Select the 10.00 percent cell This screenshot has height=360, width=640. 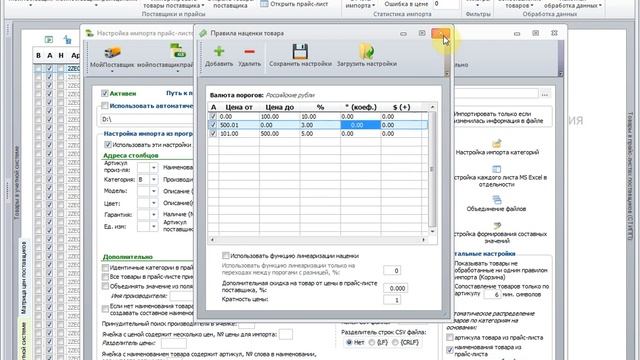(320, 116)
